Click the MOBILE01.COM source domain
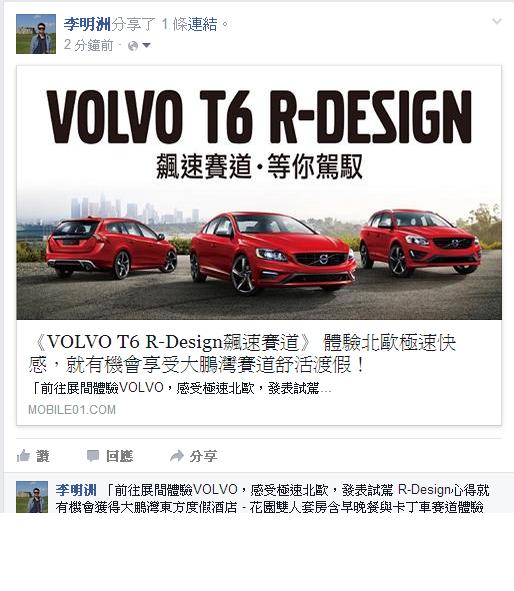This screenshot has height=591, width=514. tap(72, 410)
